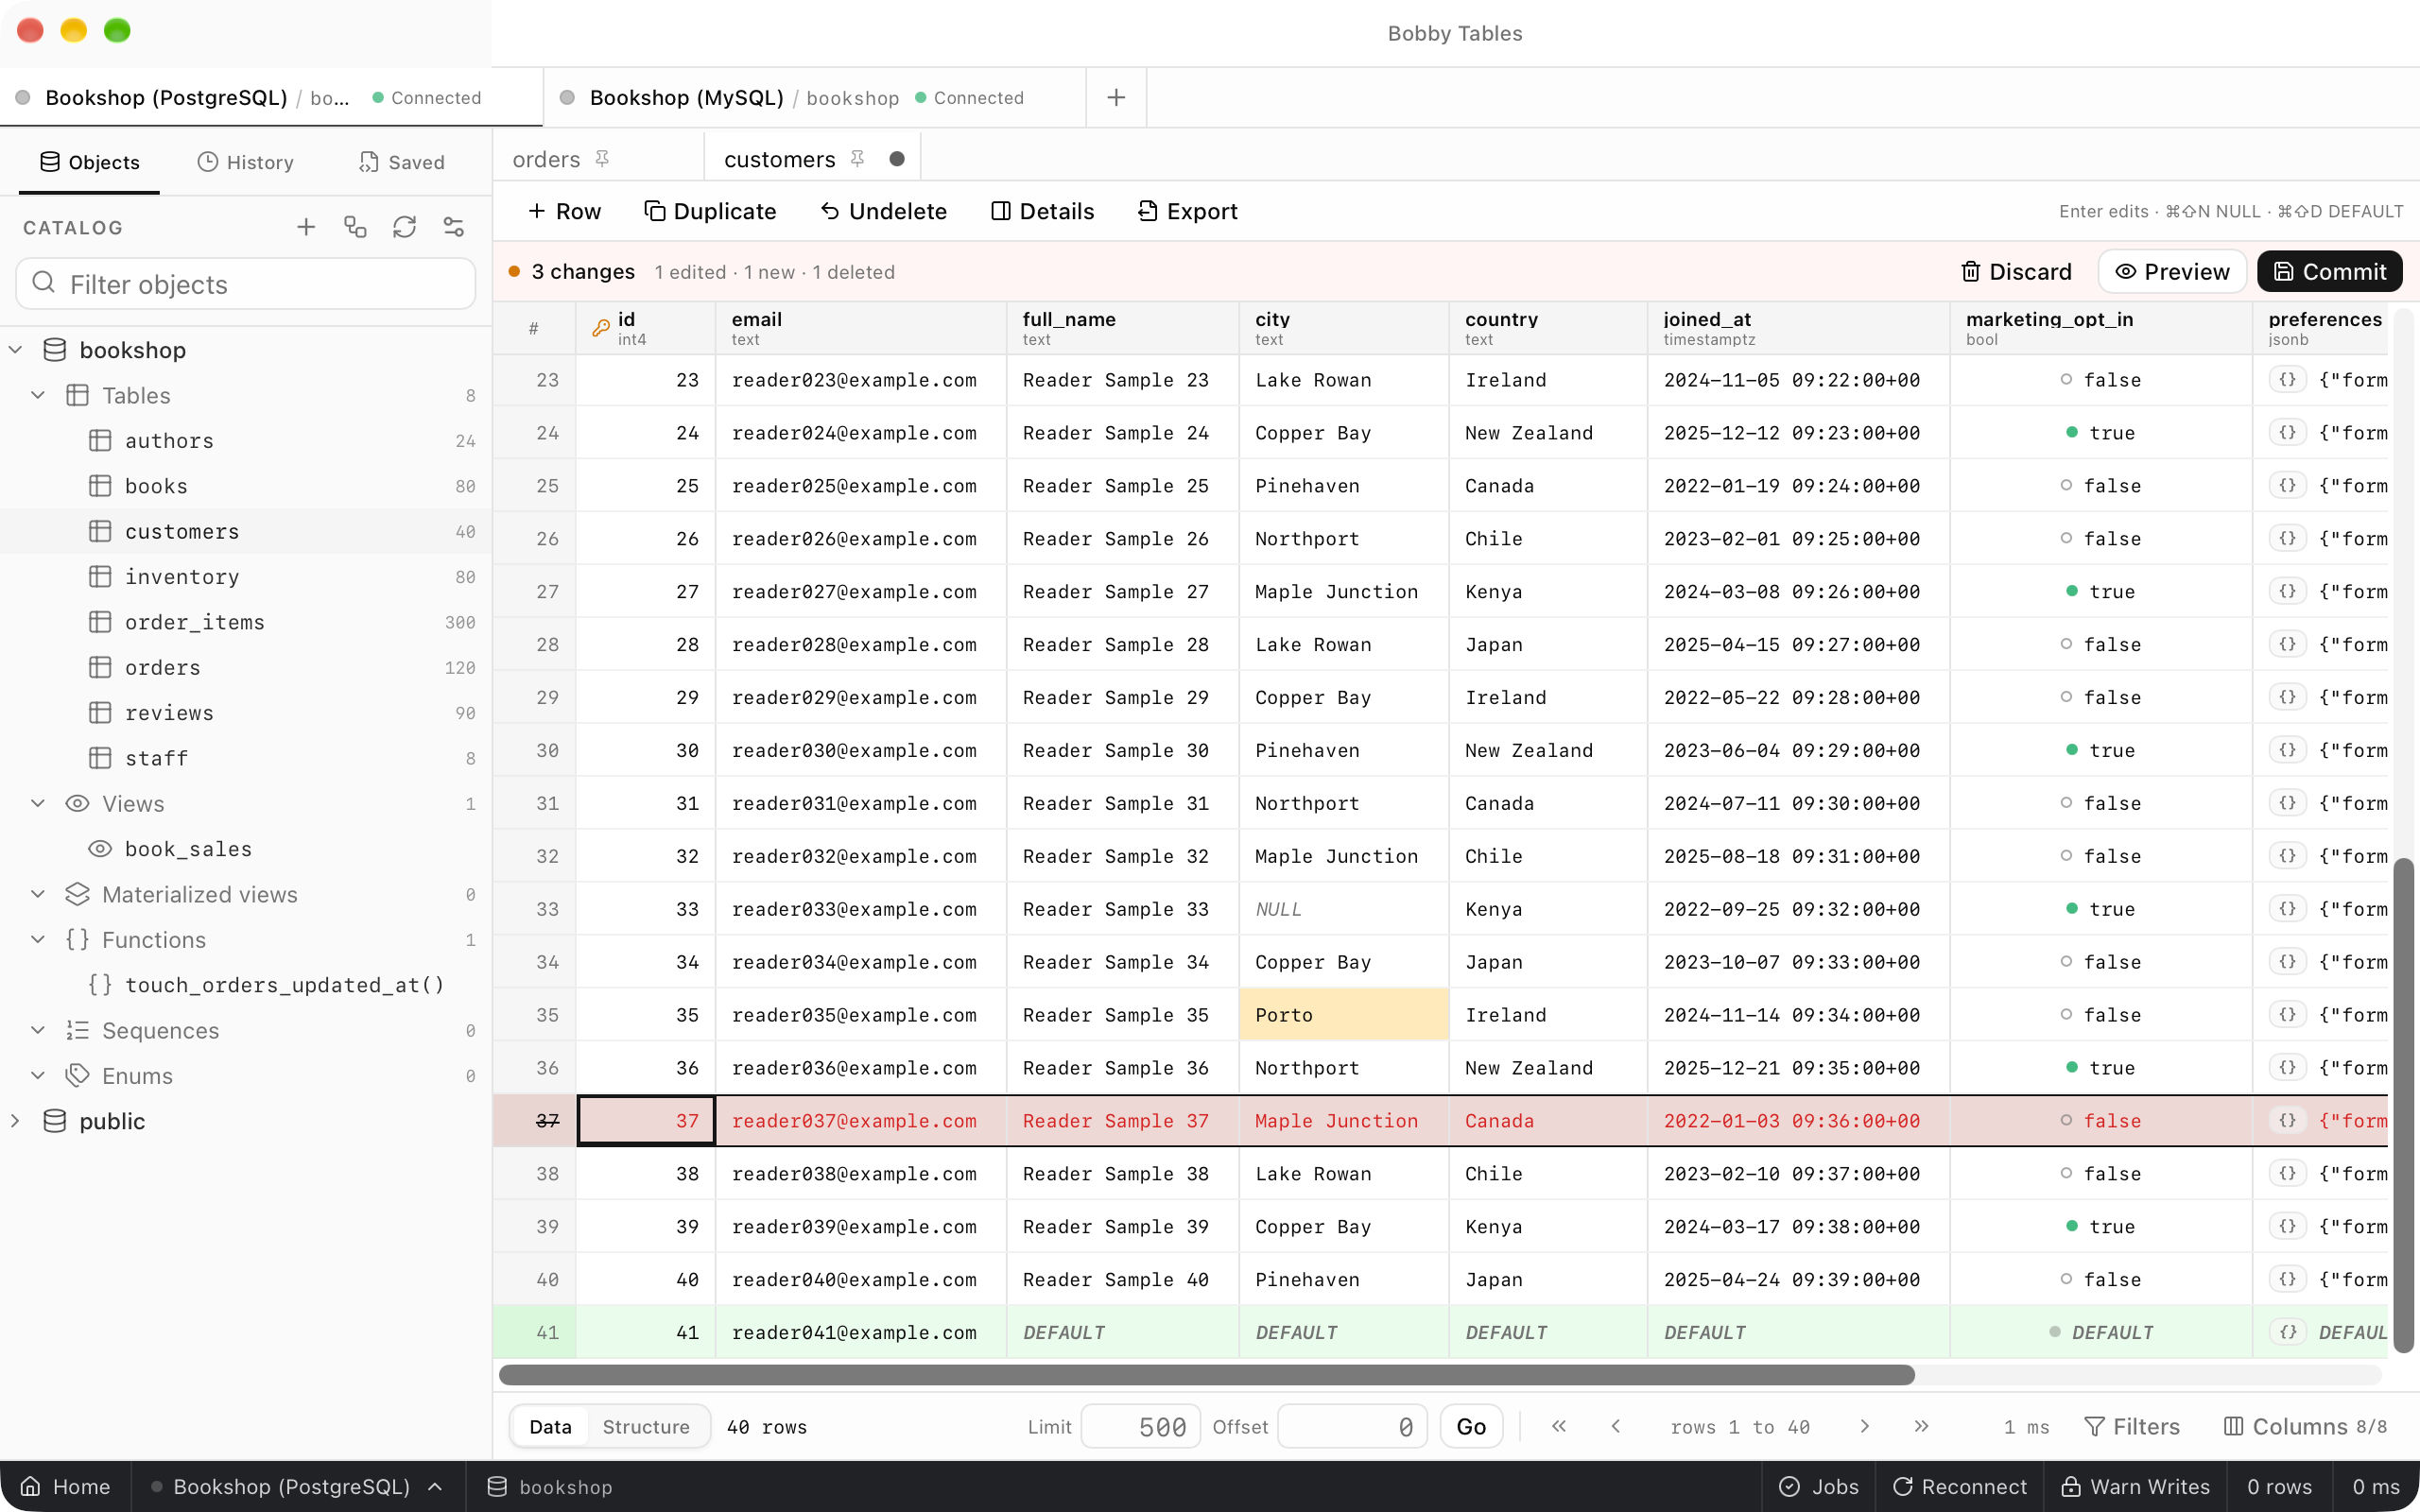
Task: Collapse the Enums group
Action: click(38, 1076)
